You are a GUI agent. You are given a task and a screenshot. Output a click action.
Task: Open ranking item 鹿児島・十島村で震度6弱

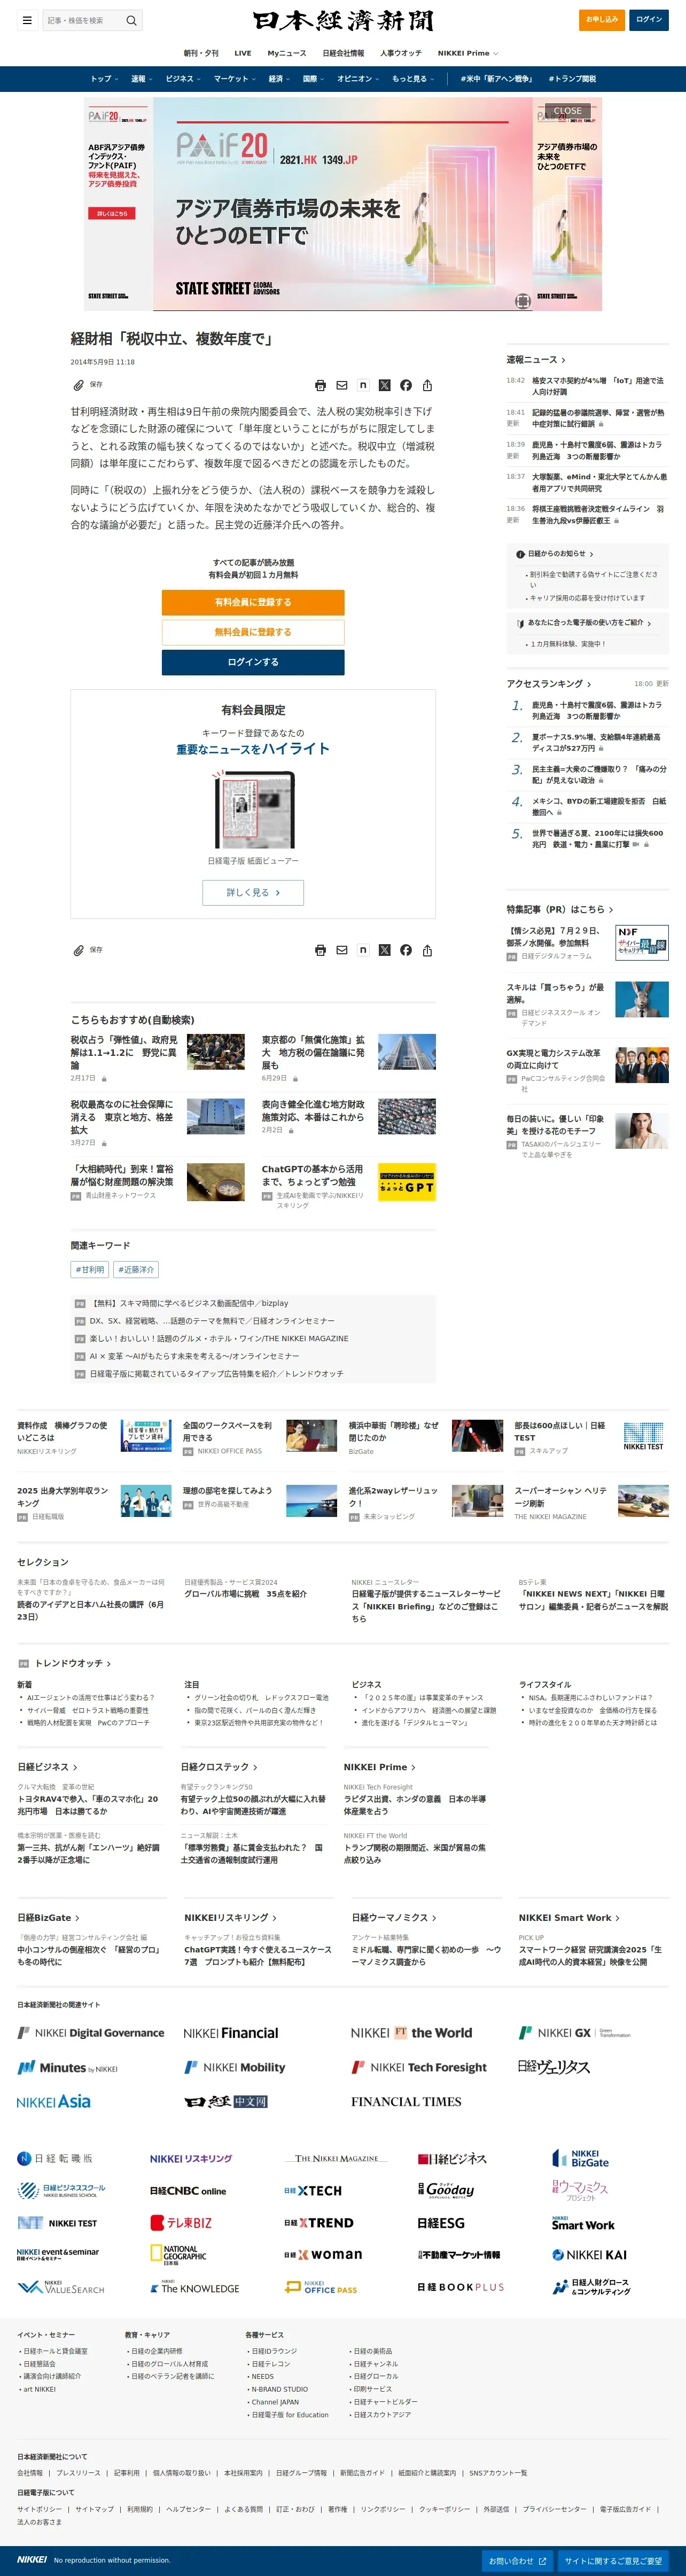point(596,710)
